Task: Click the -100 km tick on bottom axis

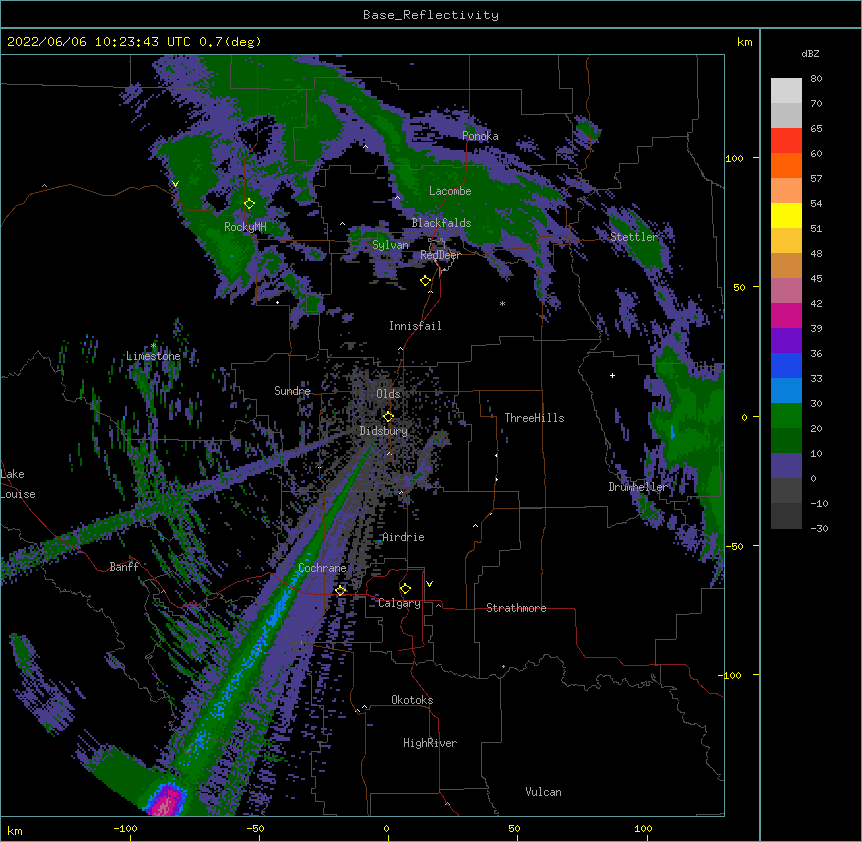Action: (x=125, y=828)
